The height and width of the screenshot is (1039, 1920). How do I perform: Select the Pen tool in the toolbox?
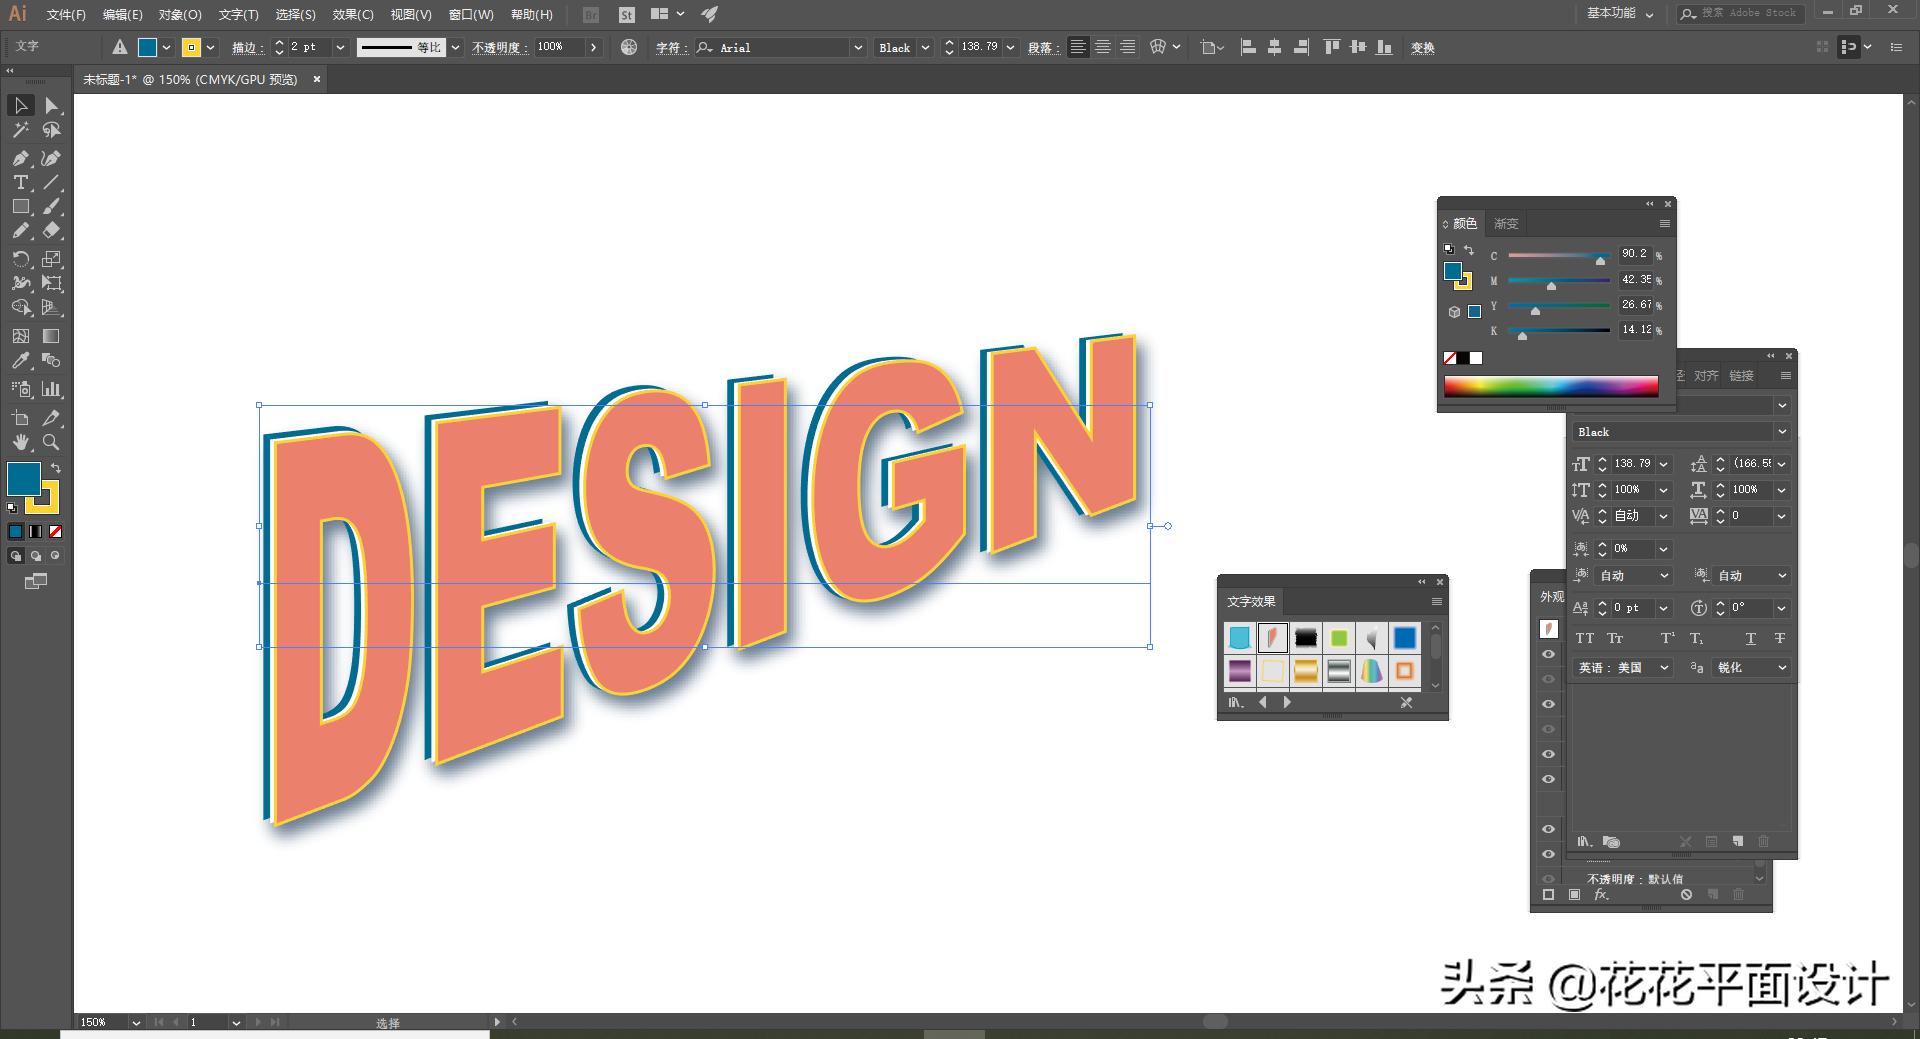click(x=20, y=158)
